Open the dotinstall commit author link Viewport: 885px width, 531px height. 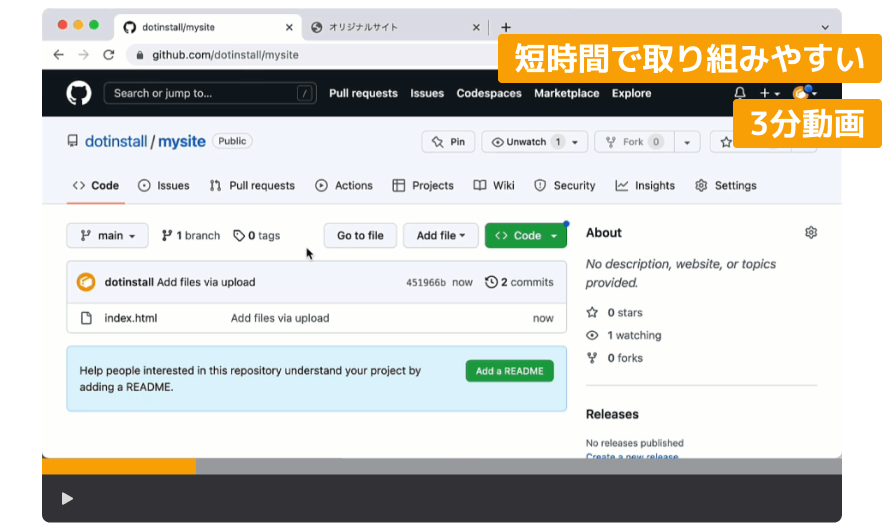129,282
